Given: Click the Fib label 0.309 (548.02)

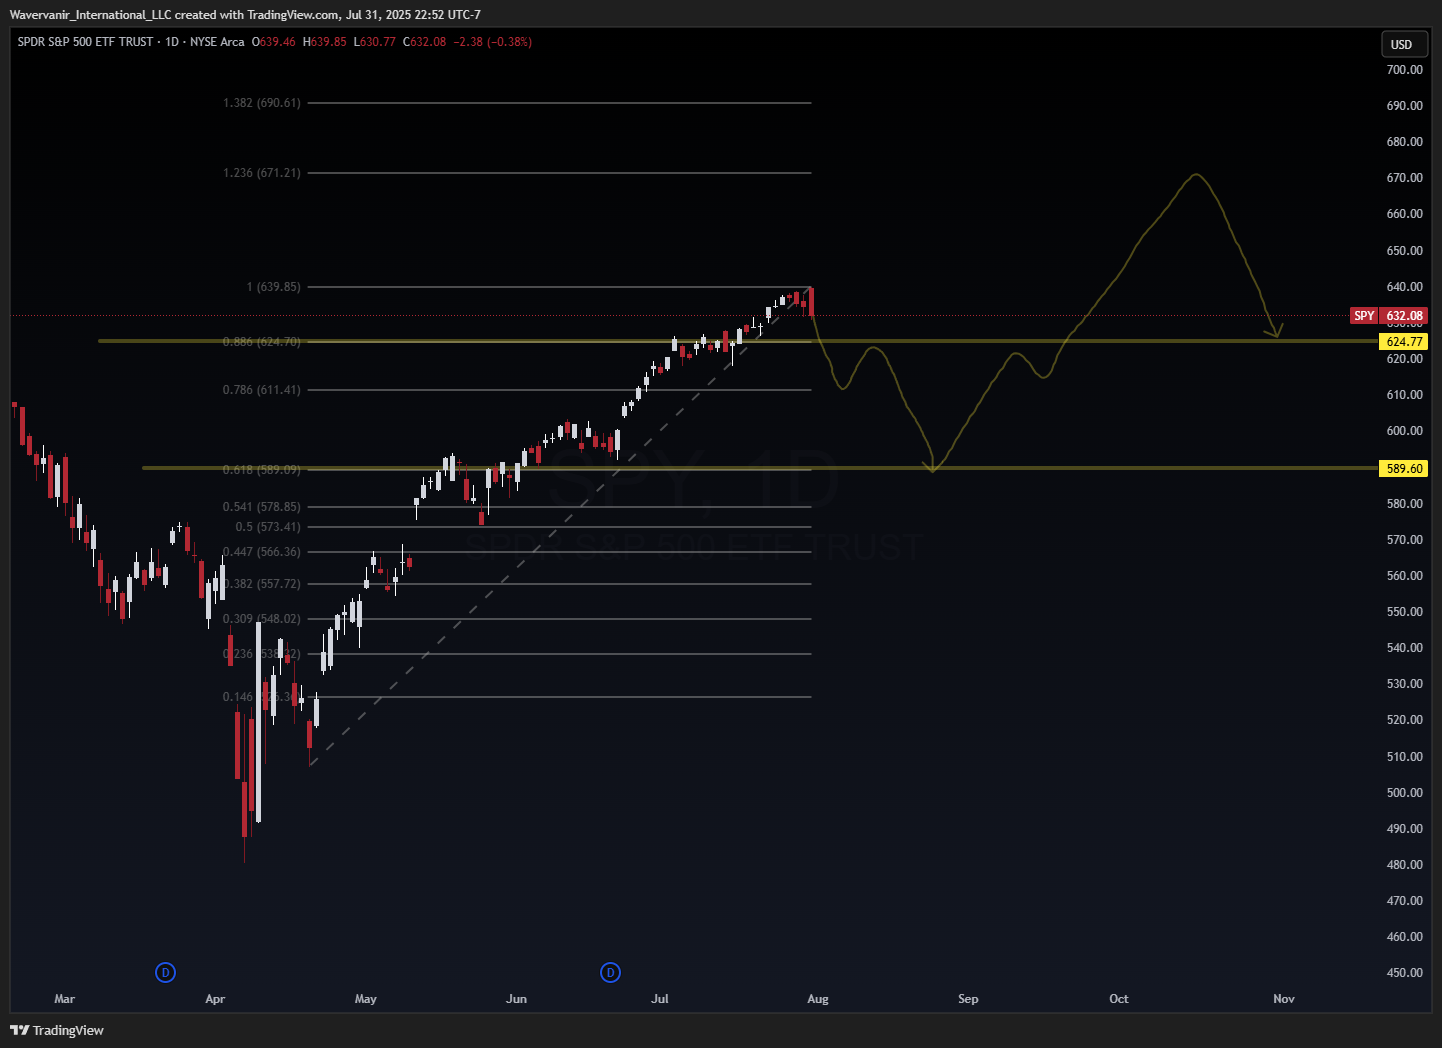Looking at the screenshot, I should point(262,619).
